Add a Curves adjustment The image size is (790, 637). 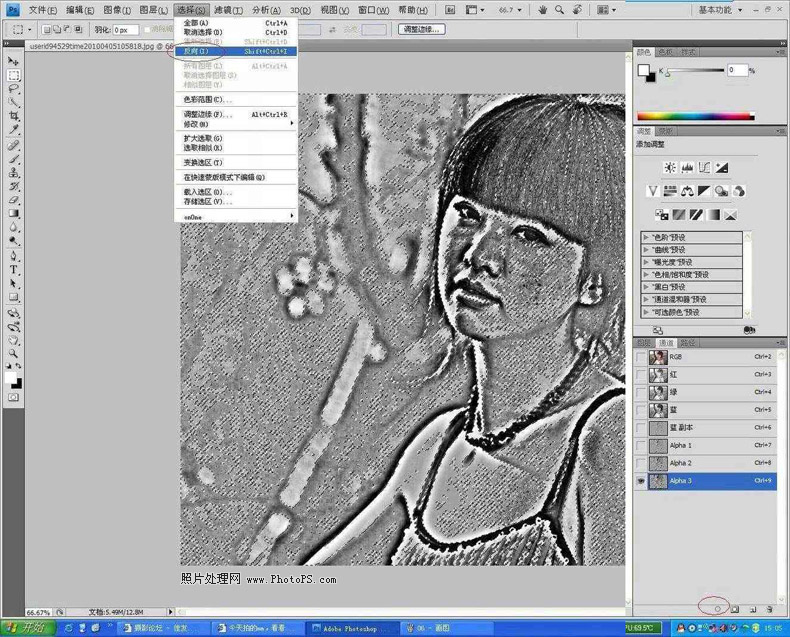click(704, 168)
